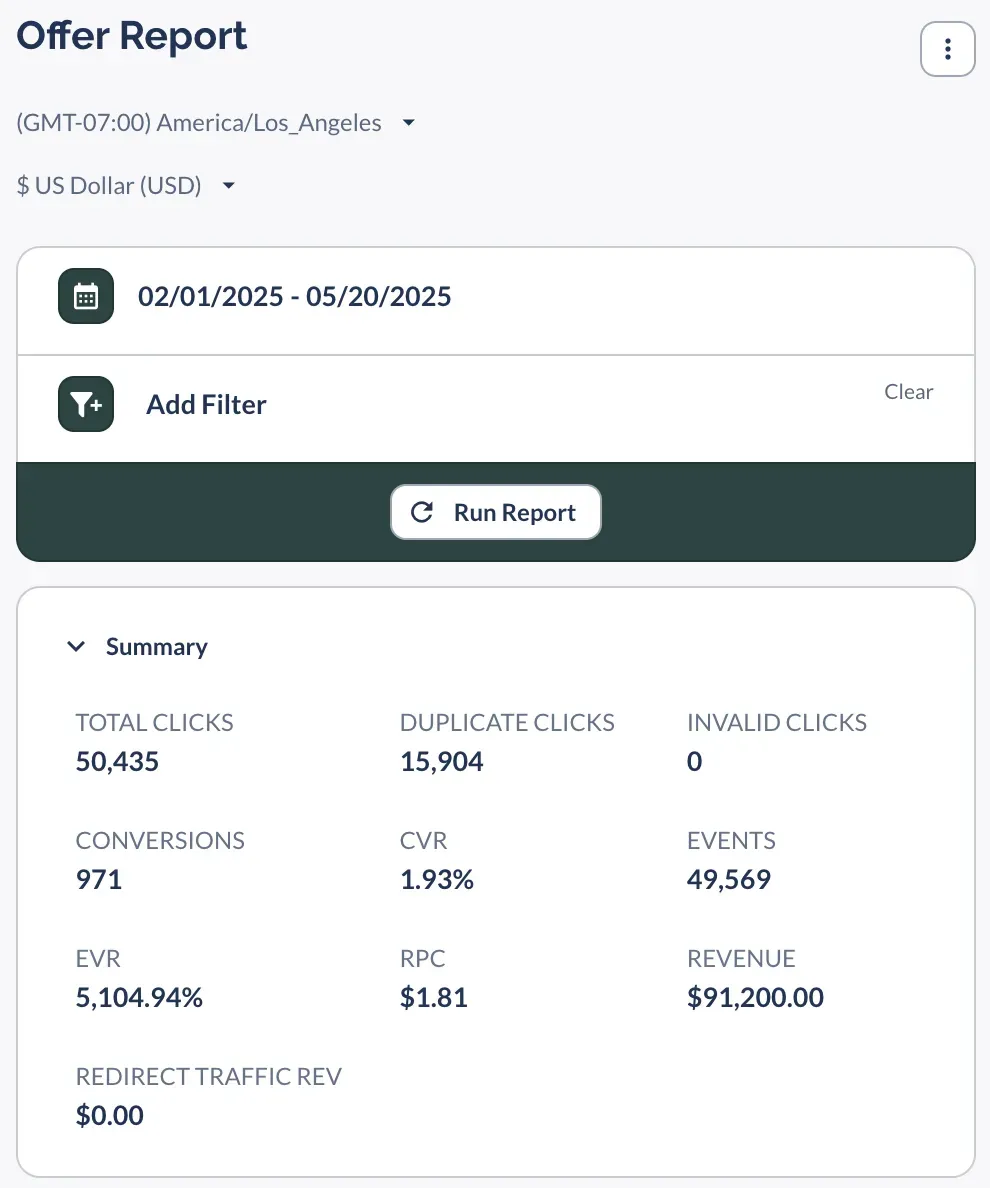Click the Run Report button

click(496, 512)
